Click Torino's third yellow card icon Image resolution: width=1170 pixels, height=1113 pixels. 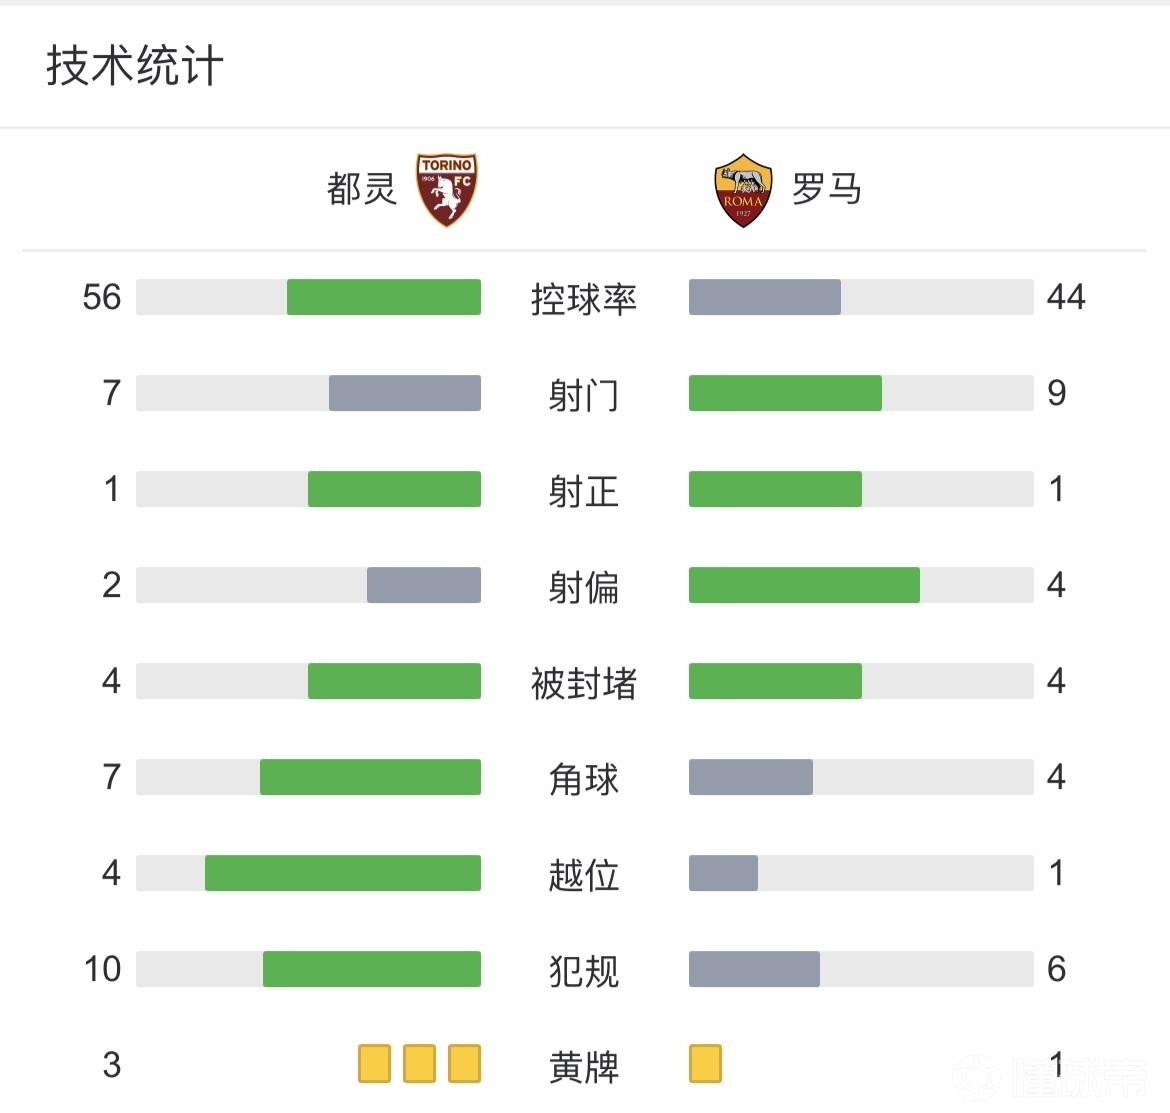tap(464, 1064)
